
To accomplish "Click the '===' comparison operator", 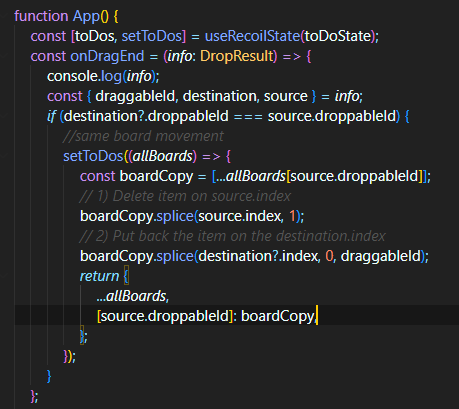I will tap(248, 116).
